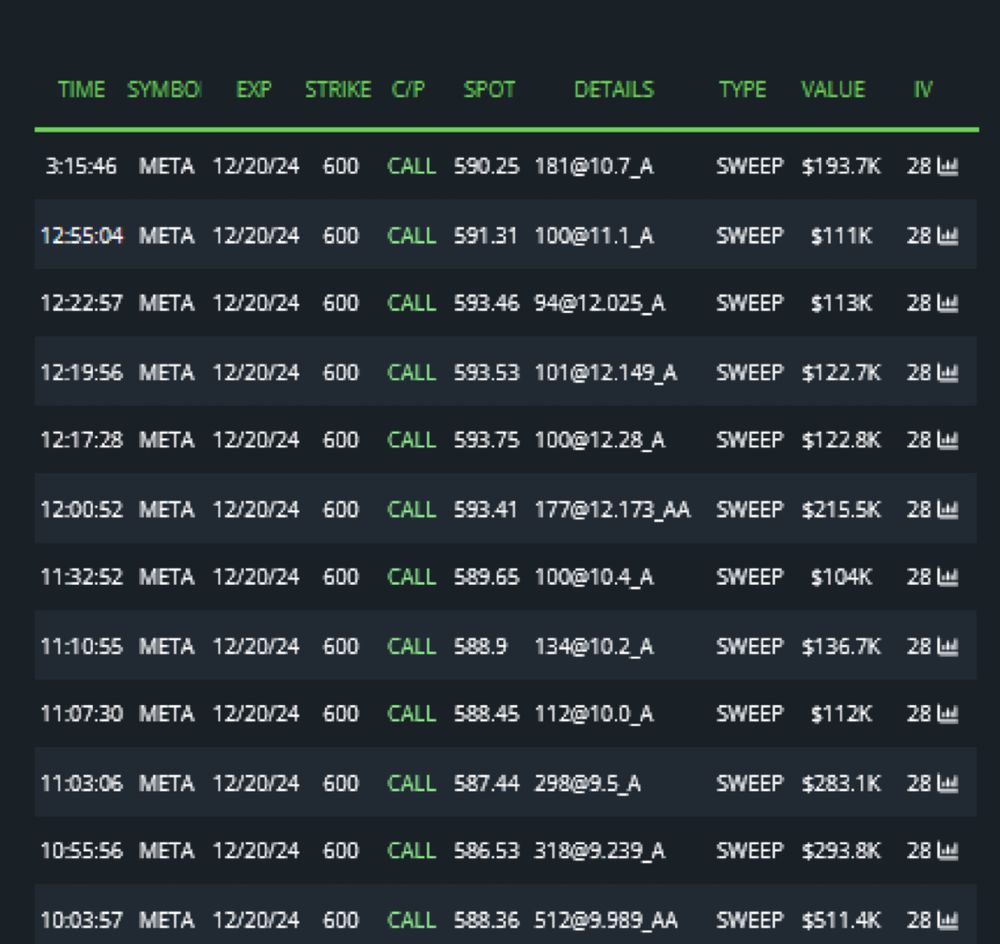
Task: Open the IV chart icon for 11:03:06 row
Action: [948, 783]
